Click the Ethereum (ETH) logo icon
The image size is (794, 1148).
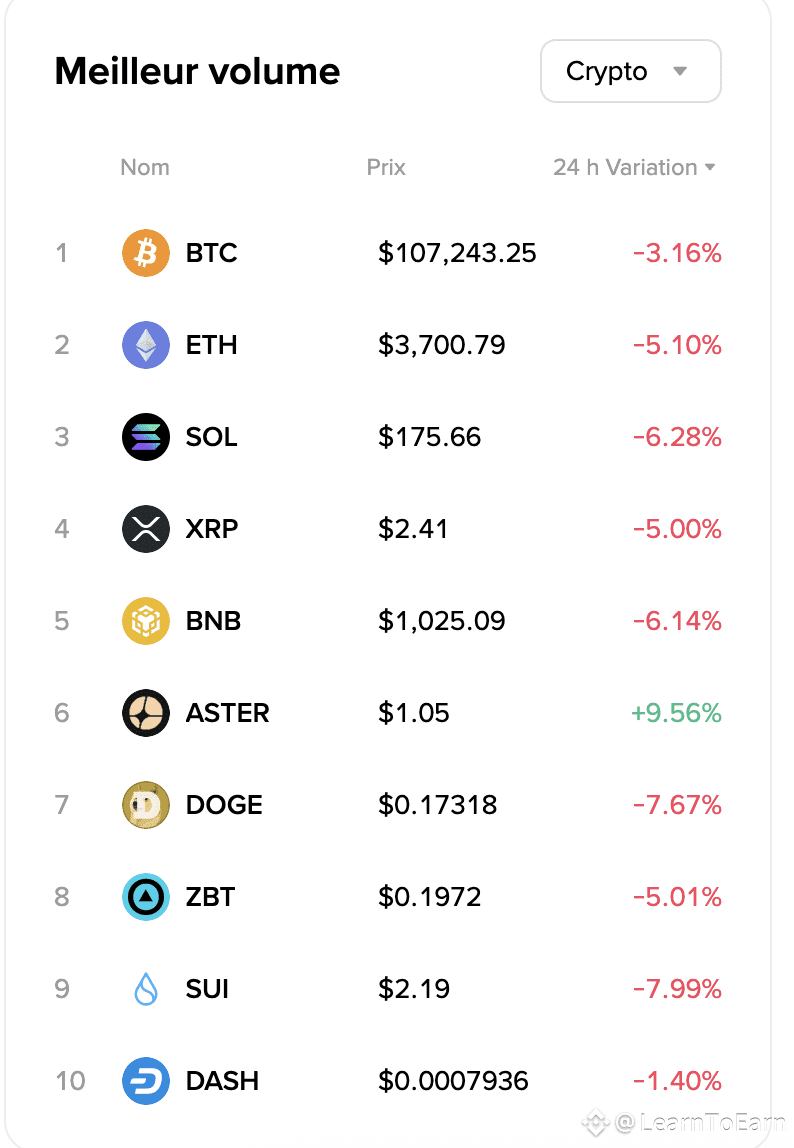145,345
